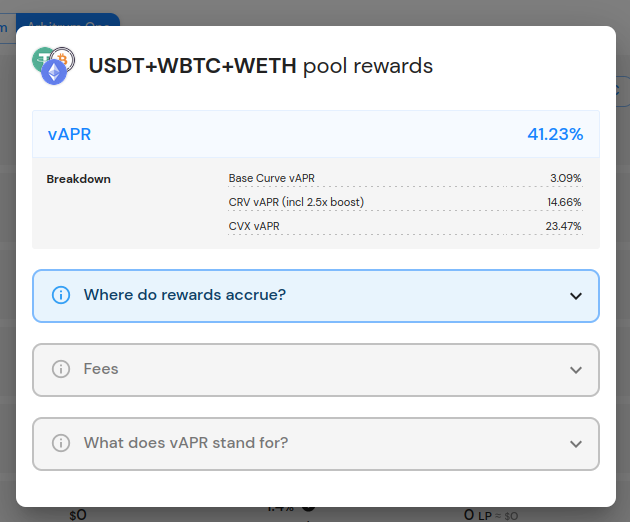Image resolution: width=630 pixels, height=522 pixels.
Task: Click the chevron beside 'What does vAPR stand for?'
Action: (576, 444)
